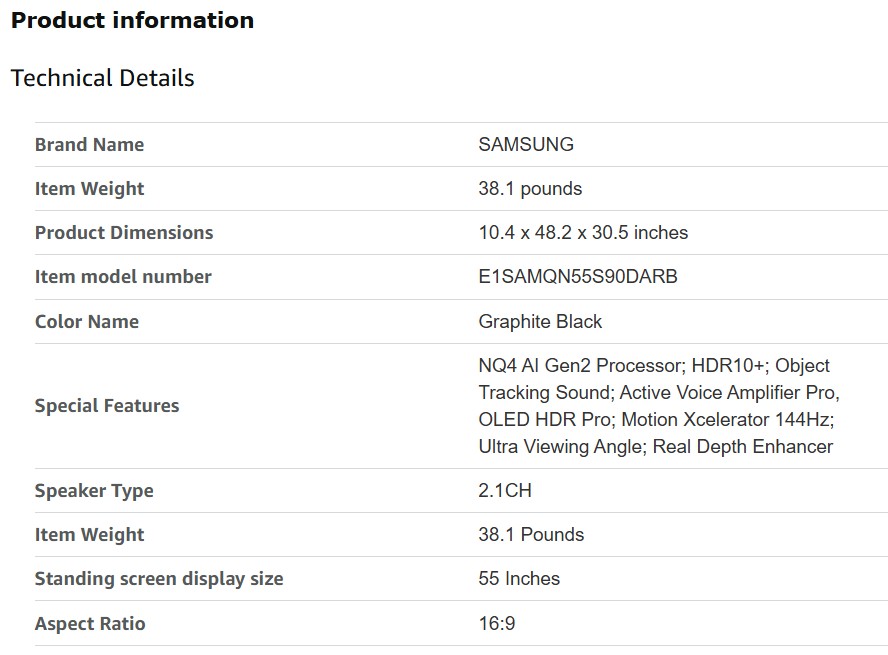Click the Aspect Ratio label
This screenshot has width=888, height=655.
[90, 624]
